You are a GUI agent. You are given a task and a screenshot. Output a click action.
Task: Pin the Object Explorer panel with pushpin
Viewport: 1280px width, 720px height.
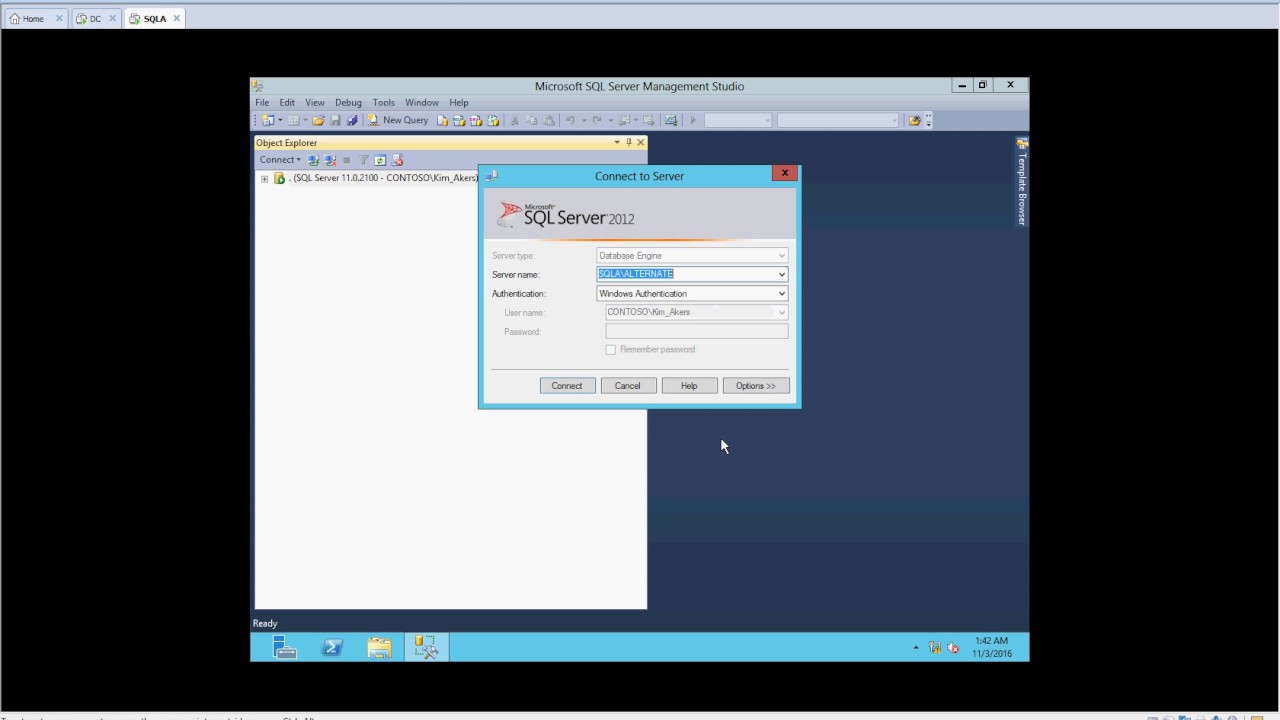tap(629, 142)
